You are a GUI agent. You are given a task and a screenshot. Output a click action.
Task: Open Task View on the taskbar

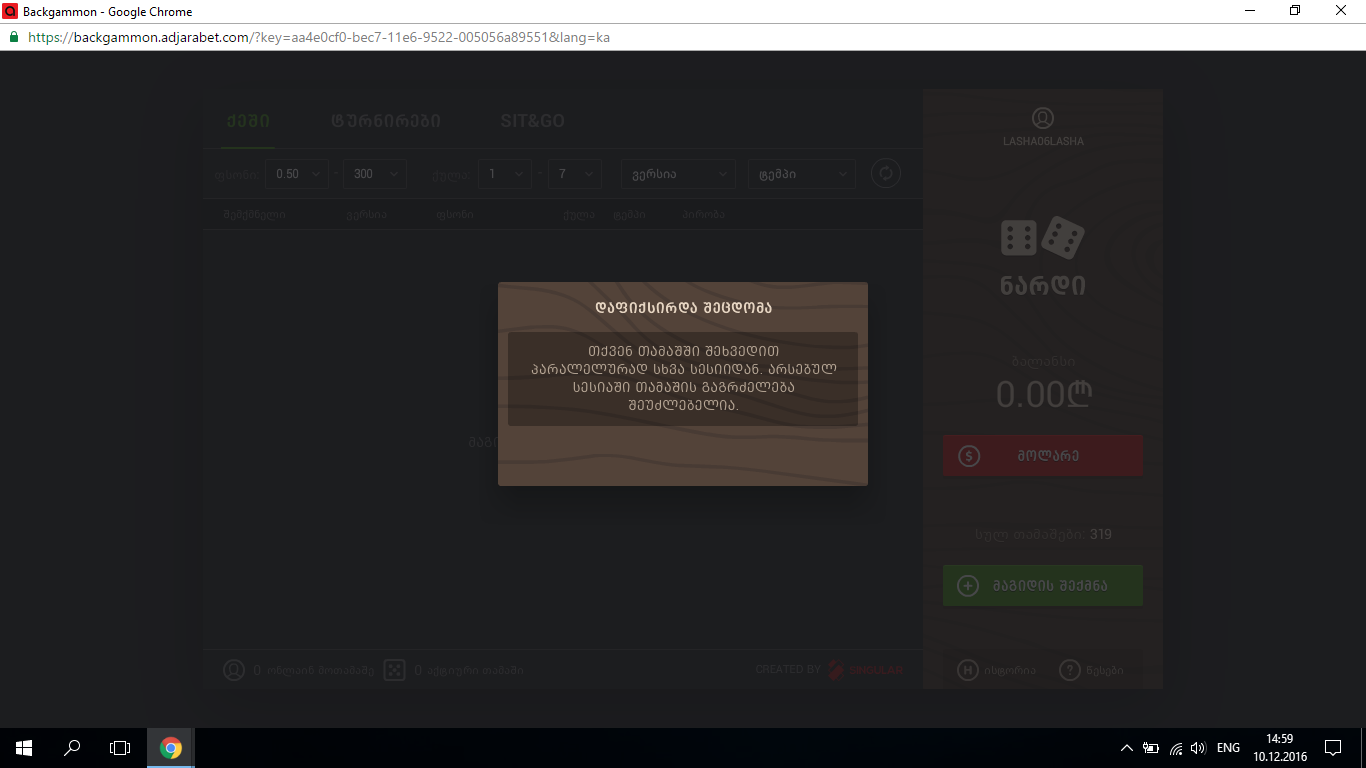click(x=120, y=748)
